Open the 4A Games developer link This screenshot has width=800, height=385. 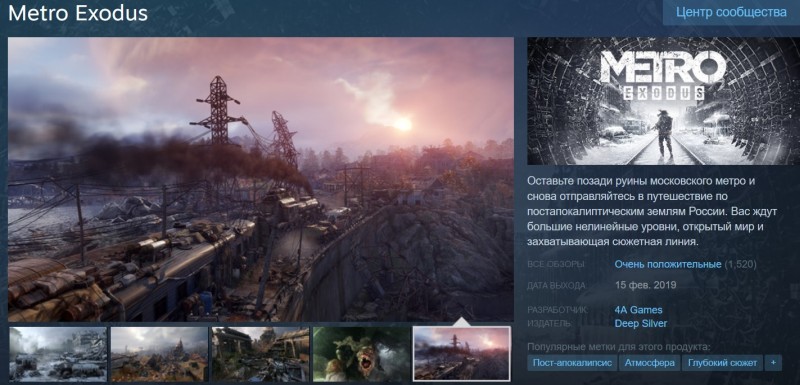tap(638, 310)
